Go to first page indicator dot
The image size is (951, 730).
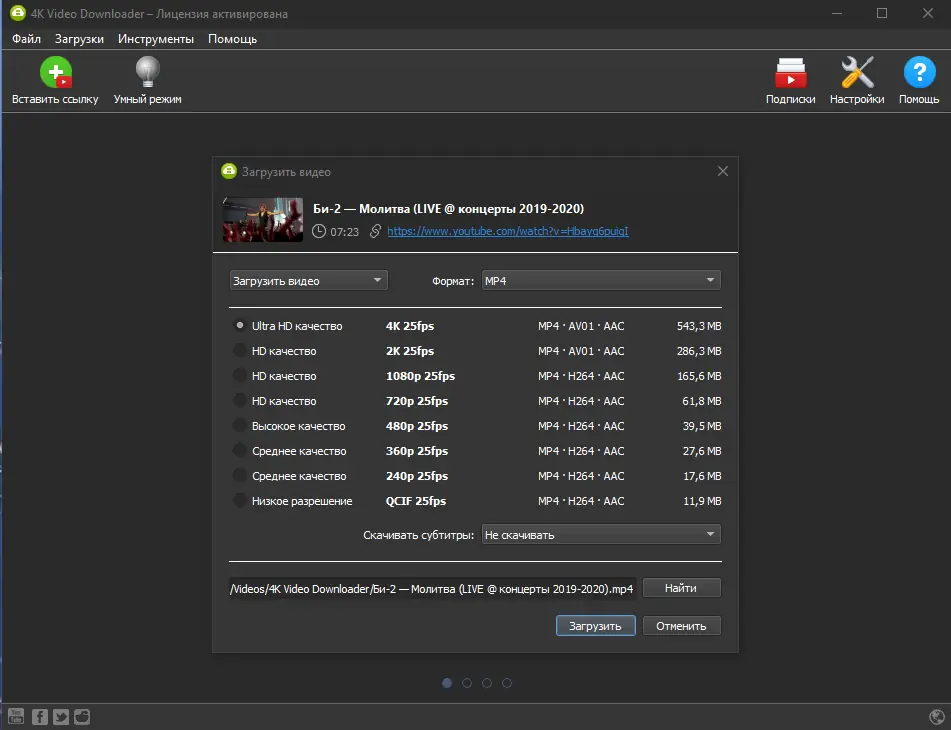[x=447, y=683]
